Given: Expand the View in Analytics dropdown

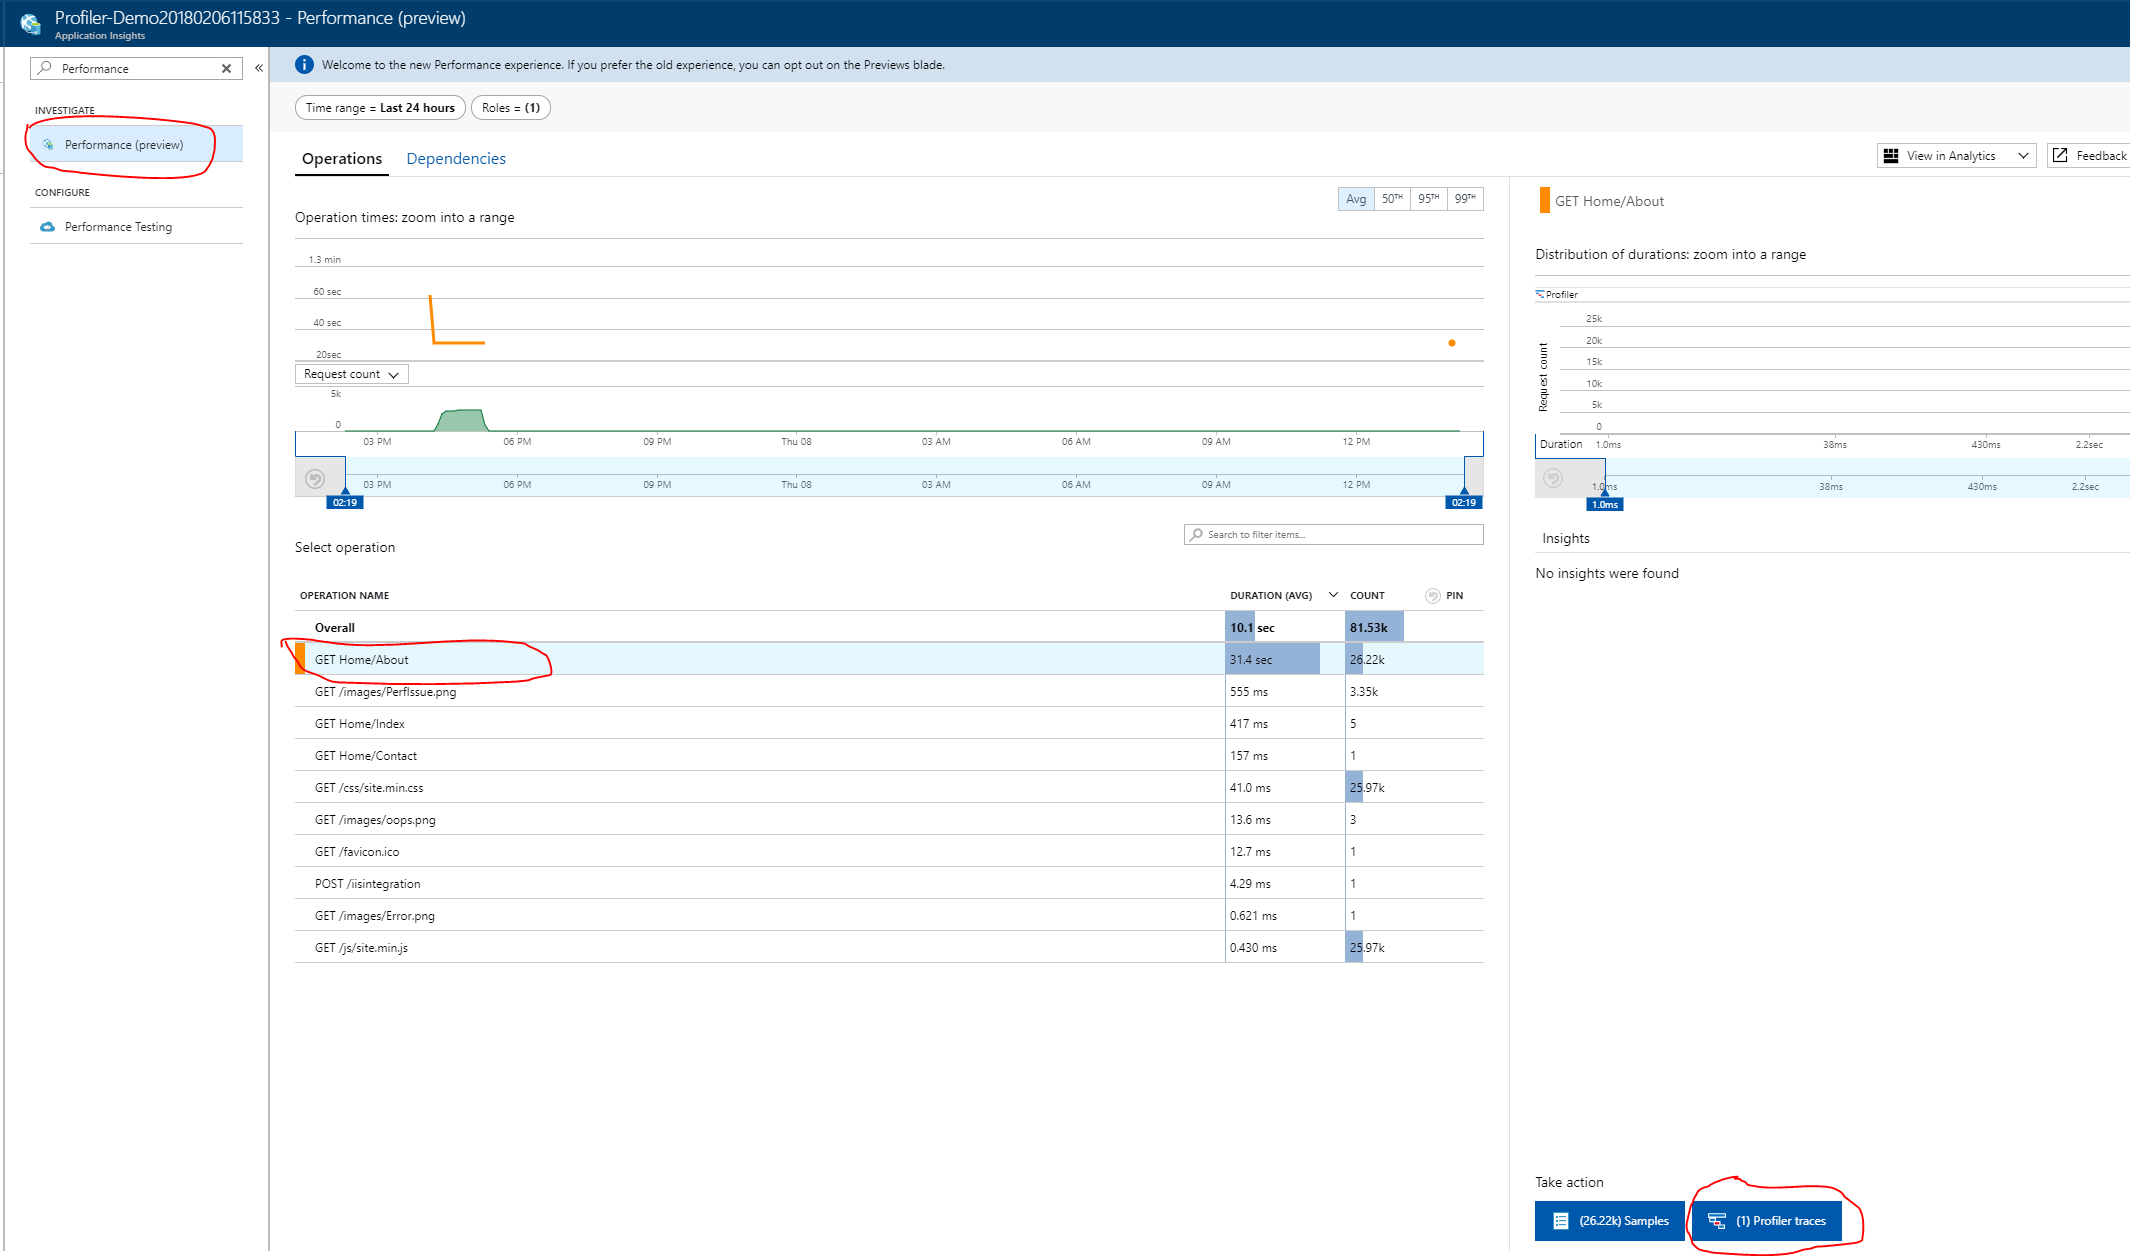Looking at the screenshot, I should pyautogui.click(x=2023, y=156).
